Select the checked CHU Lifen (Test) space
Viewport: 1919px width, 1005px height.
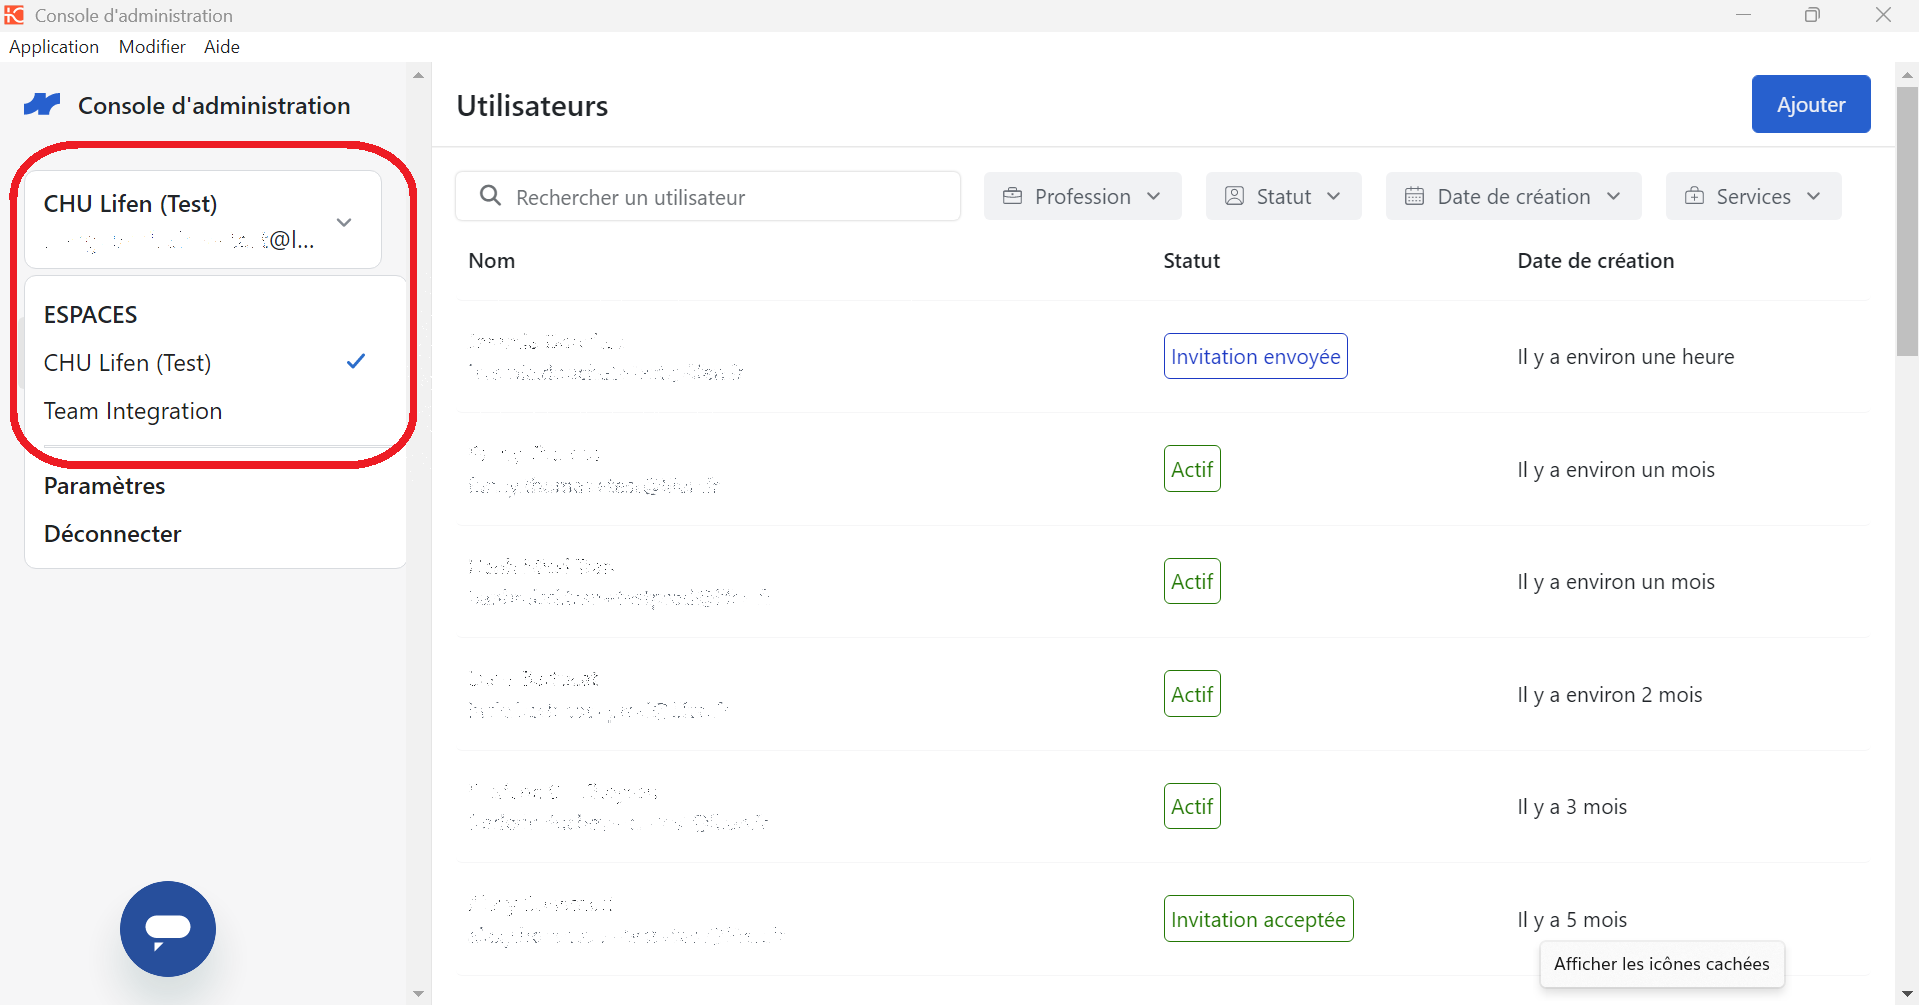click(205, 362)
